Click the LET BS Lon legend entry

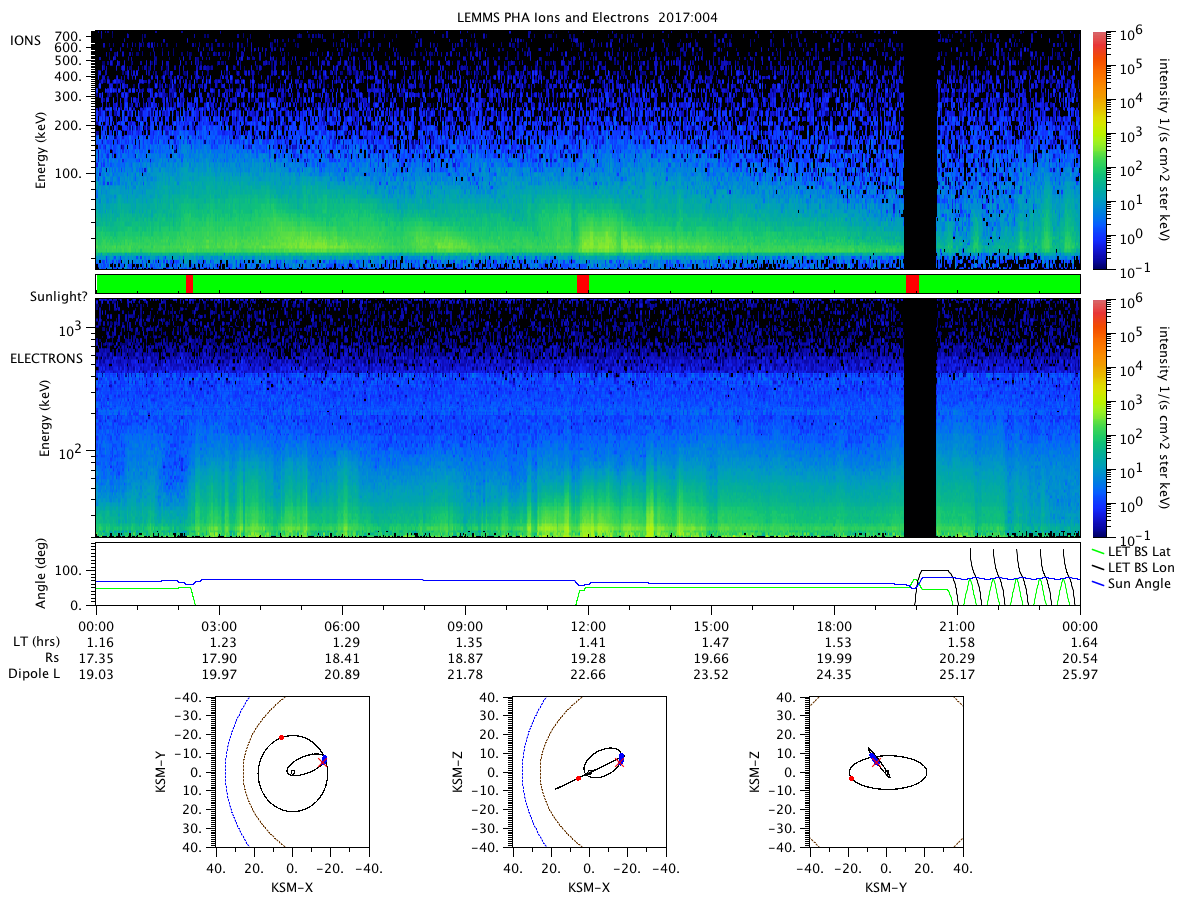tap(1141, 567)
